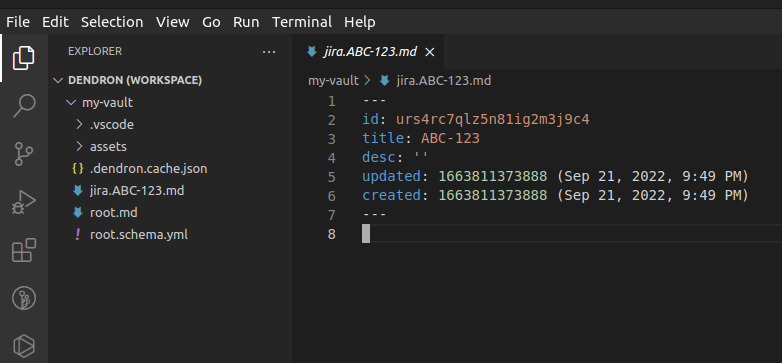Image resolution: width=782 pixels, height=363 pixels.
Task: Open the Selection menu
Action: coord(112,22)
